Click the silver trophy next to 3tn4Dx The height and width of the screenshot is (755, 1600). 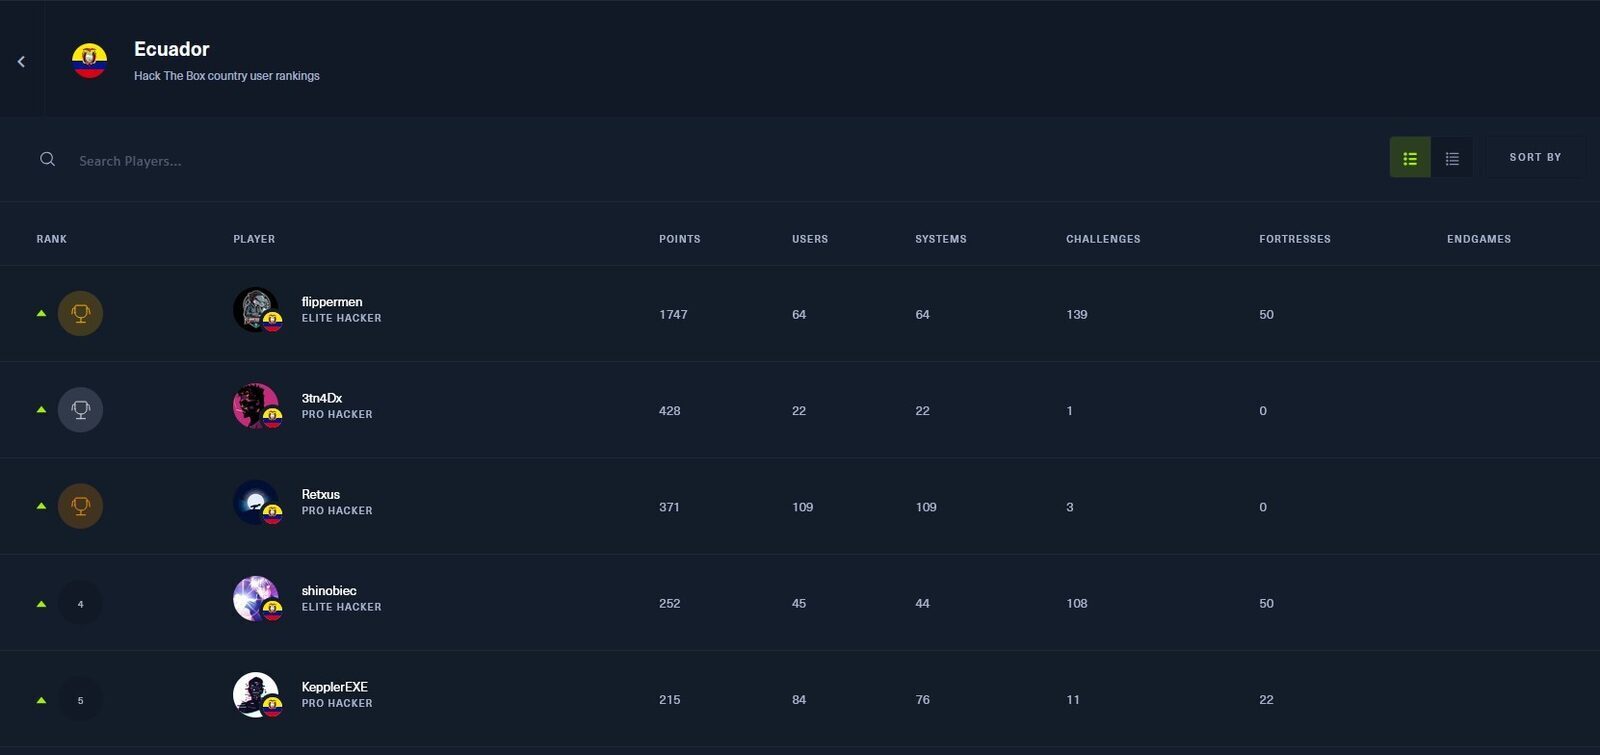(80, 409)
